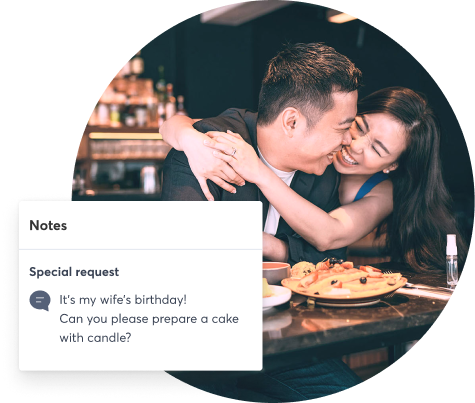This screenshot has height=403, width=475.
Task: Click the plate of pasta on the table
Action: [x=344, y=281]
